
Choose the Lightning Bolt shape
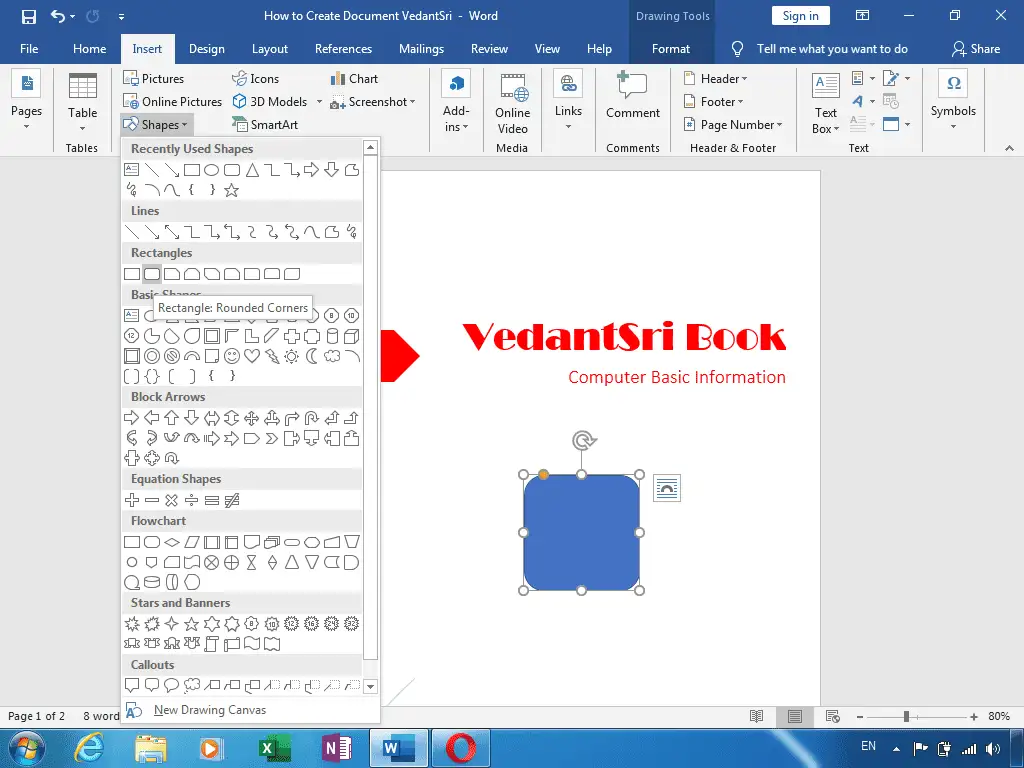click(272, 356)
